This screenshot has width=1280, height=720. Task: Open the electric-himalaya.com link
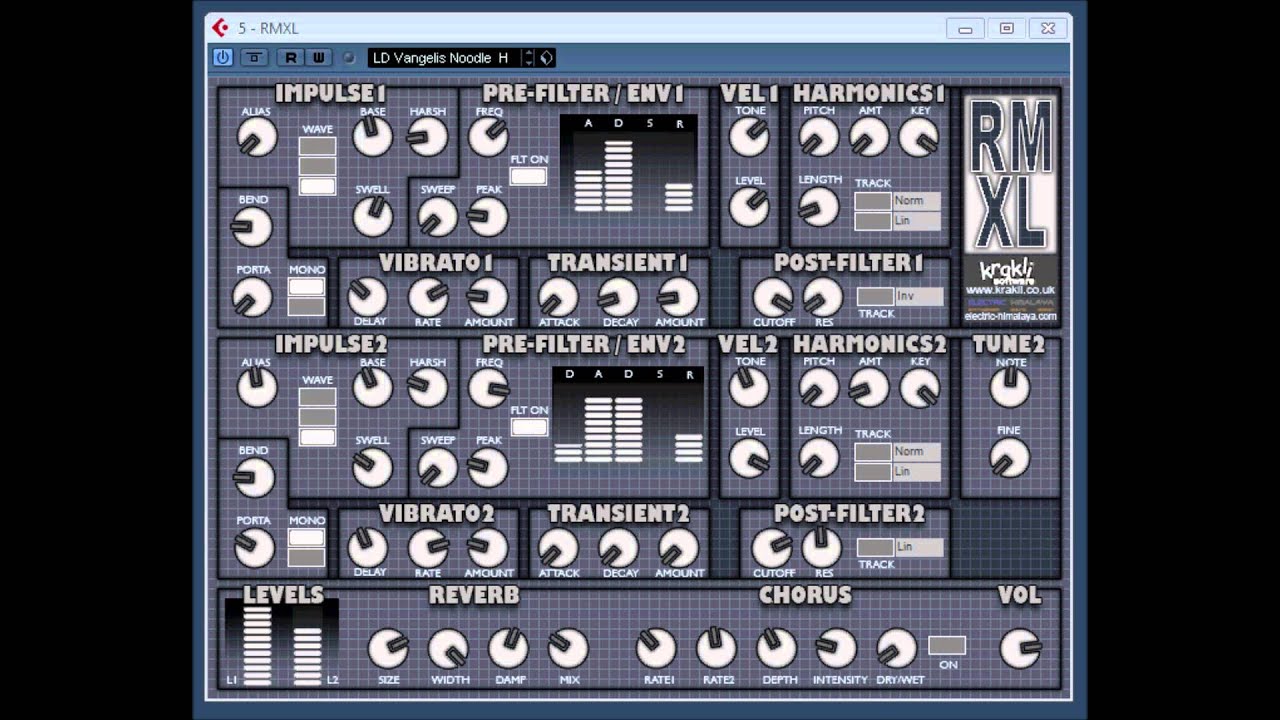1010,316
